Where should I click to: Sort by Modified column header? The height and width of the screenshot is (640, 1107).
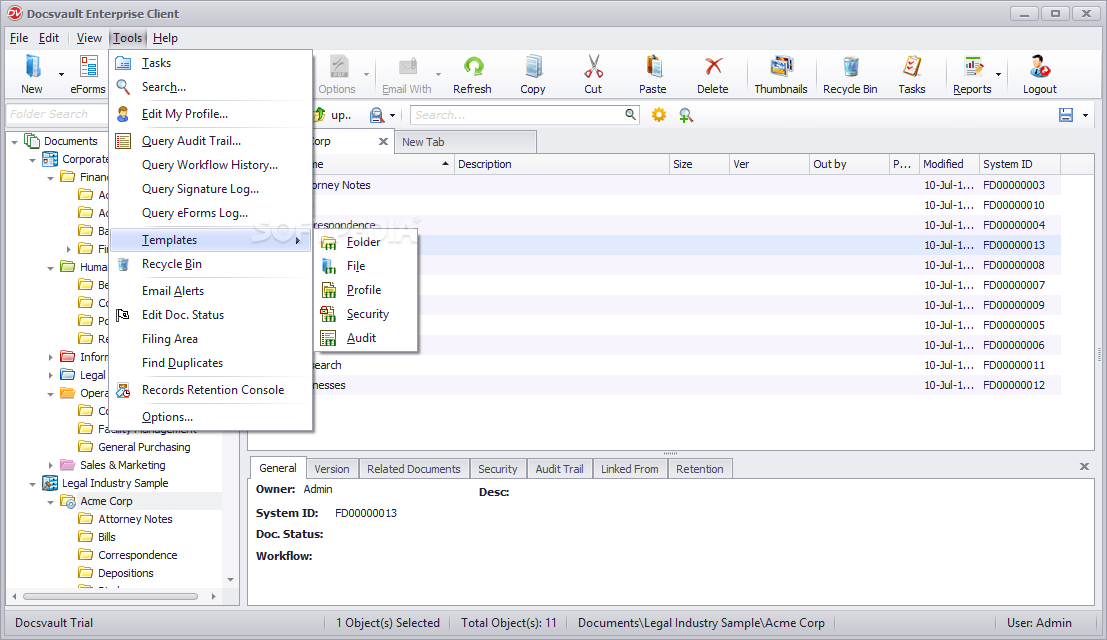tap(949, 164)
